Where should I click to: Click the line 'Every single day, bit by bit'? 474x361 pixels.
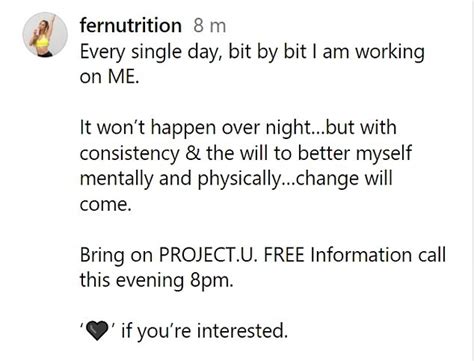click(193, 53)
